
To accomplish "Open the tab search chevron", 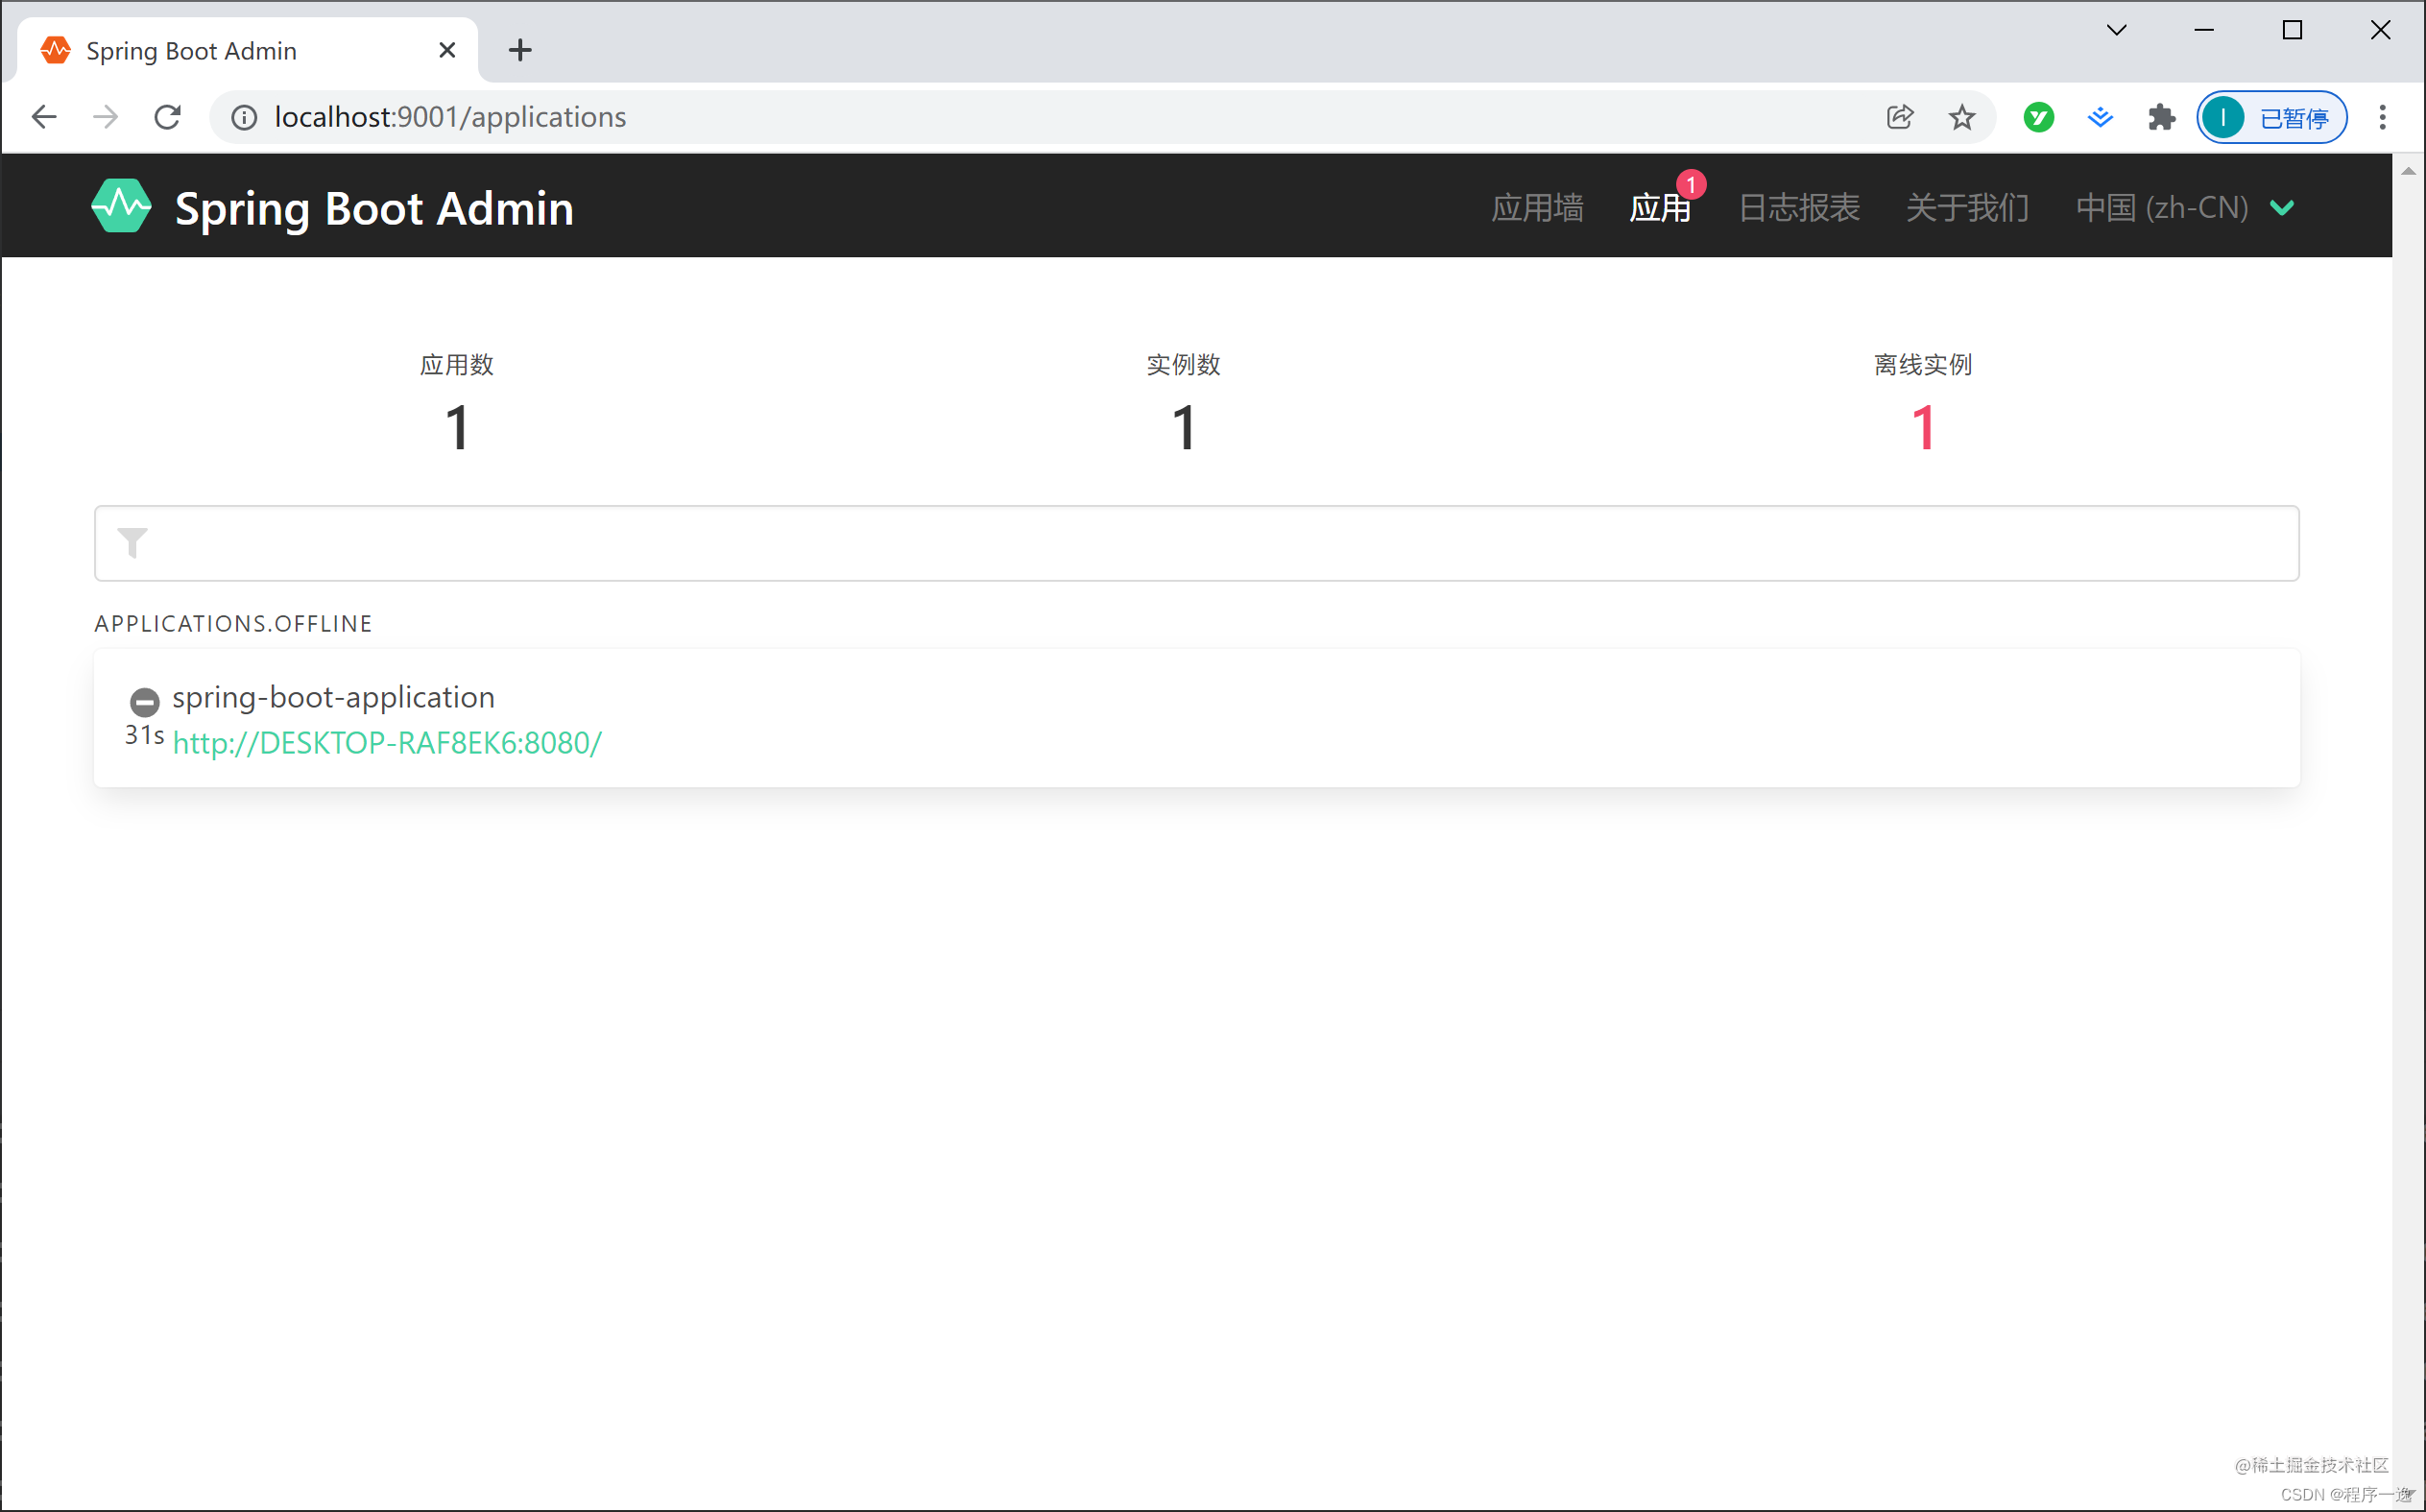I will [2116, 30].
